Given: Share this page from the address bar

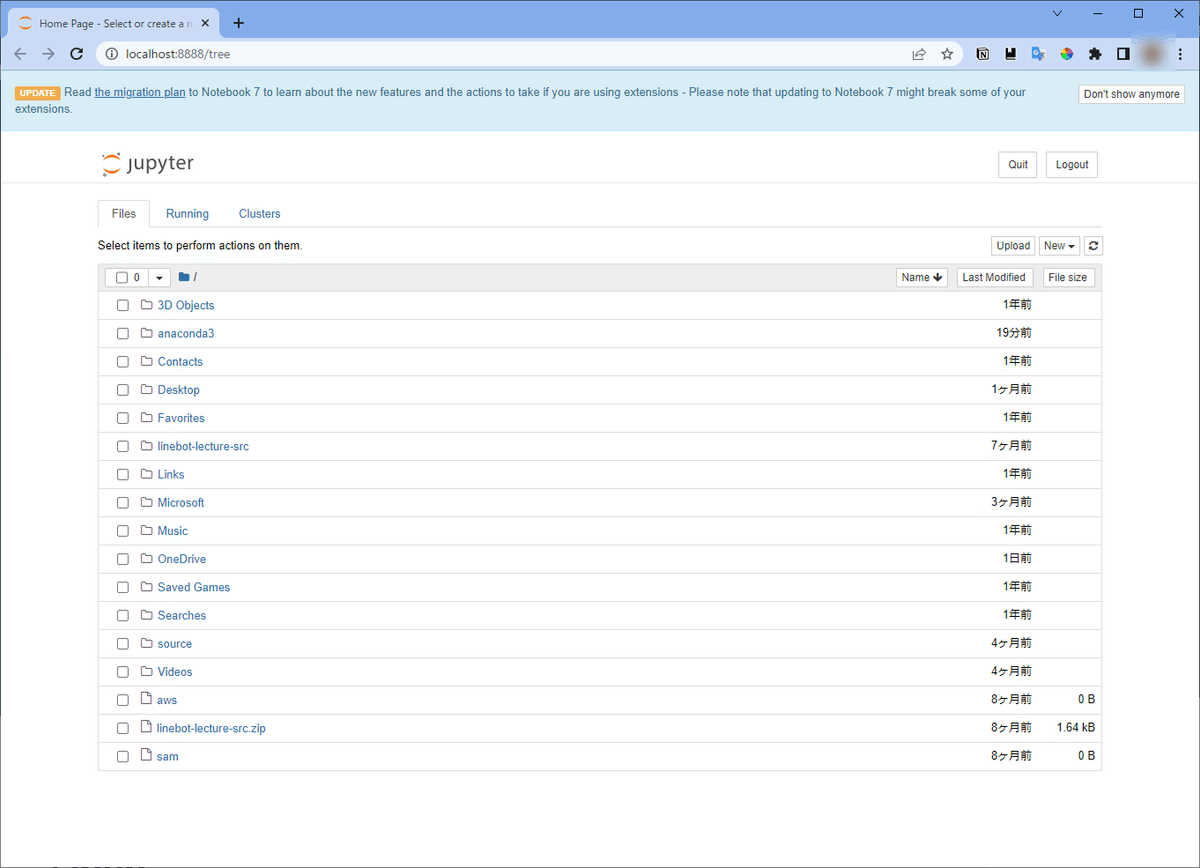Looking at the screenshot, I should (919, 54).
